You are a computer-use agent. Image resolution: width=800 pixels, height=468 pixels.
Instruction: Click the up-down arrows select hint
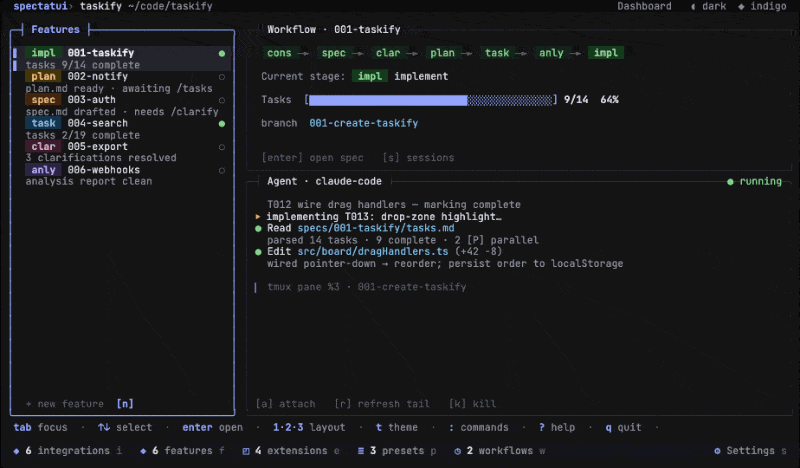125,428
